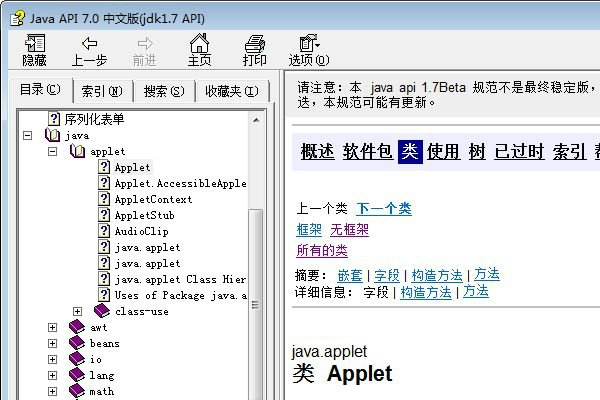Screen dimensions: 600x400
Task: Click the topic icon beside Applet.AccessibleApplet
Action: point(104,183)
